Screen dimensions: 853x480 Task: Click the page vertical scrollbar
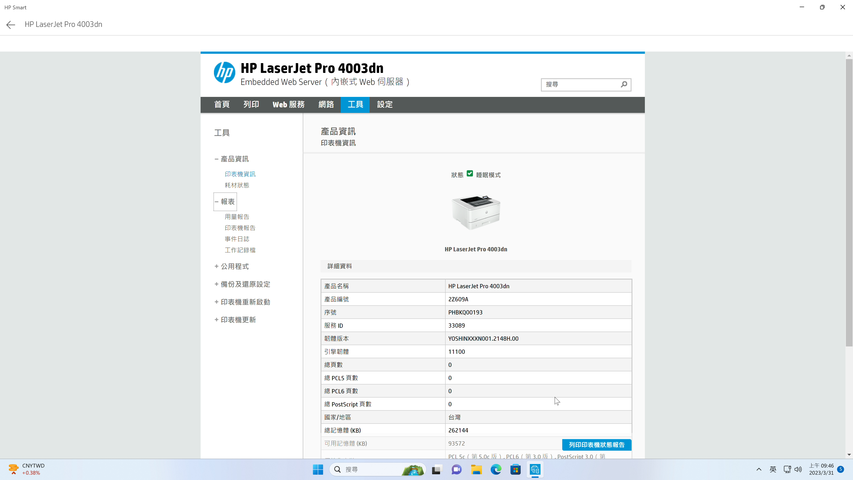pyautogui.click(x=849, y=202)
